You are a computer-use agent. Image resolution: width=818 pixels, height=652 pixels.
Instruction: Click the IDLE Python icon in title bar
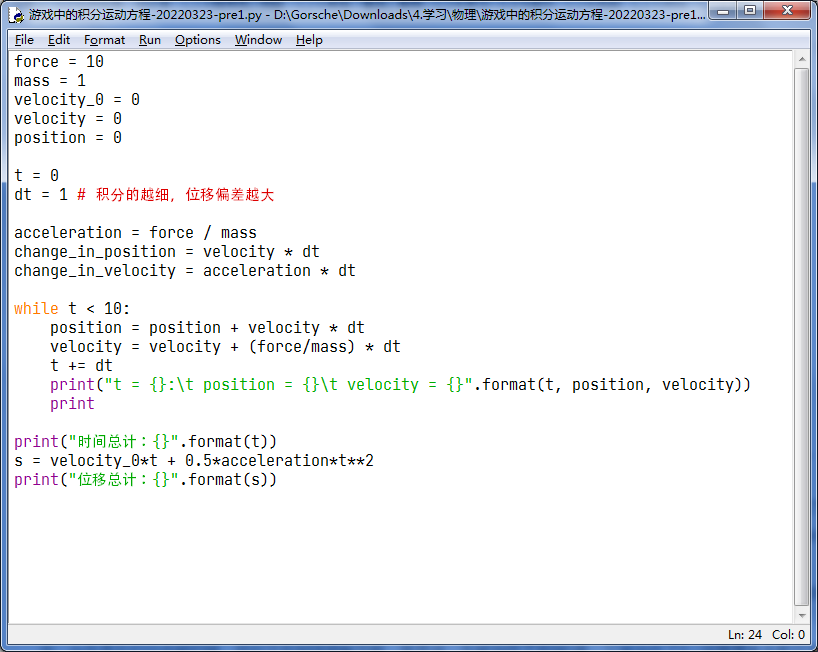coord(17,15)
